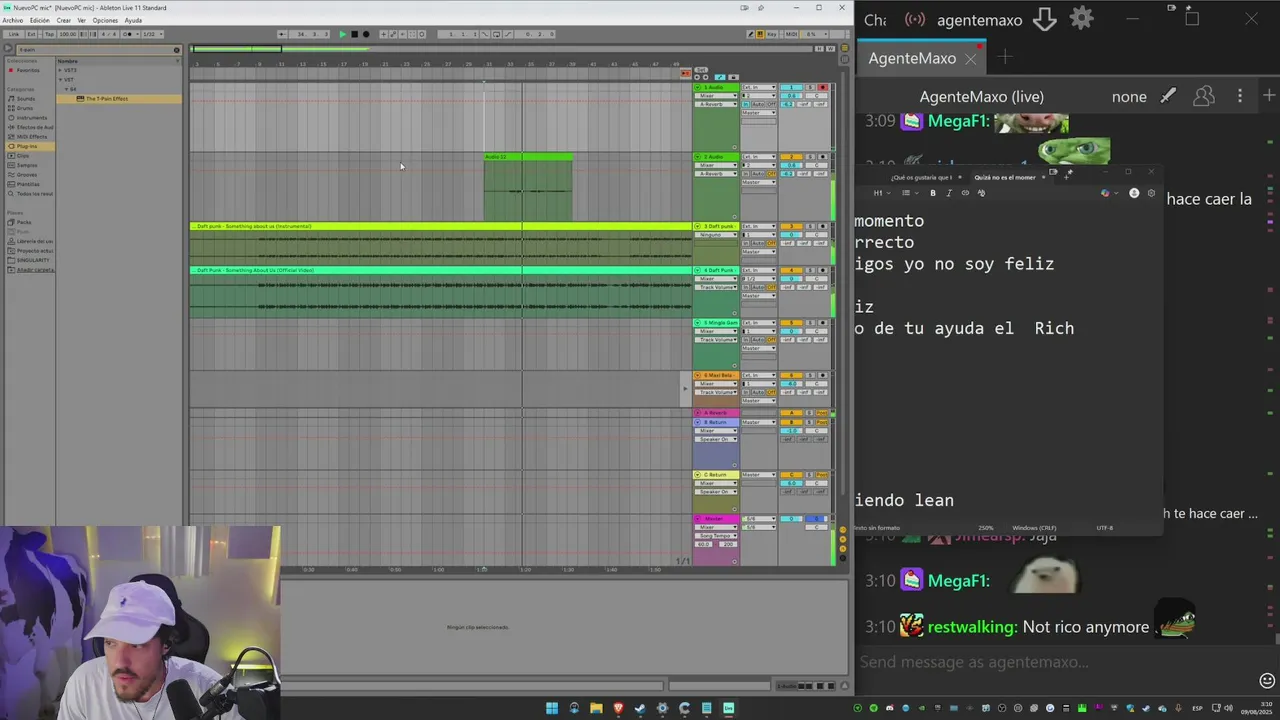Viewport: 1280px width, 720px height.
Task: Start playback with the green Play button
Action: [343, 34]
